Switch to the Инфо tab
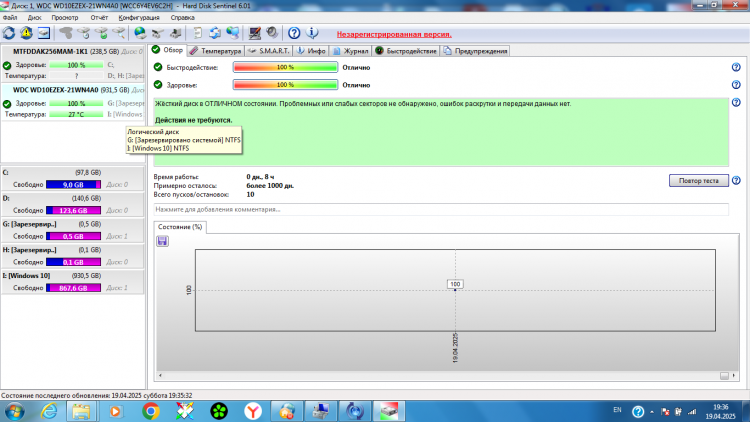Screen dimensions: 750x422 click(x=311, y=51)
